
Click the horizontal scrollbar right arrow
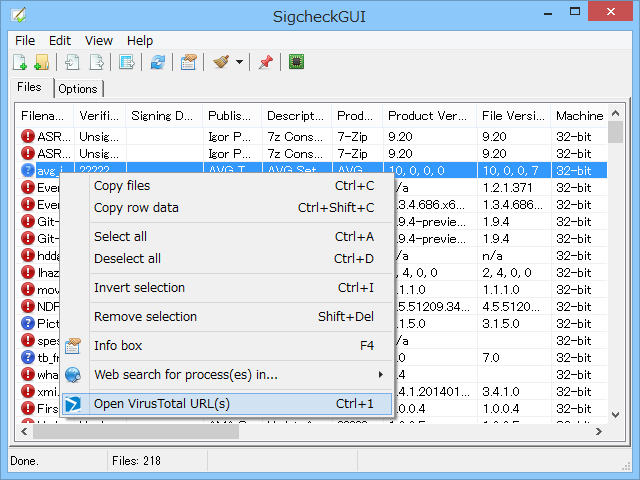599,431
